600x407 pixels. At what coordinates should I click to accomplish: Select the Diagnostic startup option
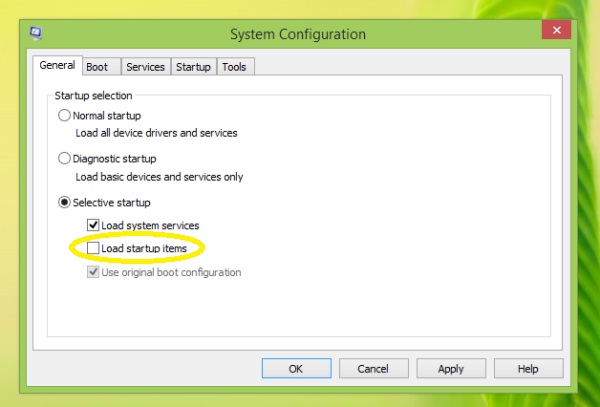click(x=65, y=159)
